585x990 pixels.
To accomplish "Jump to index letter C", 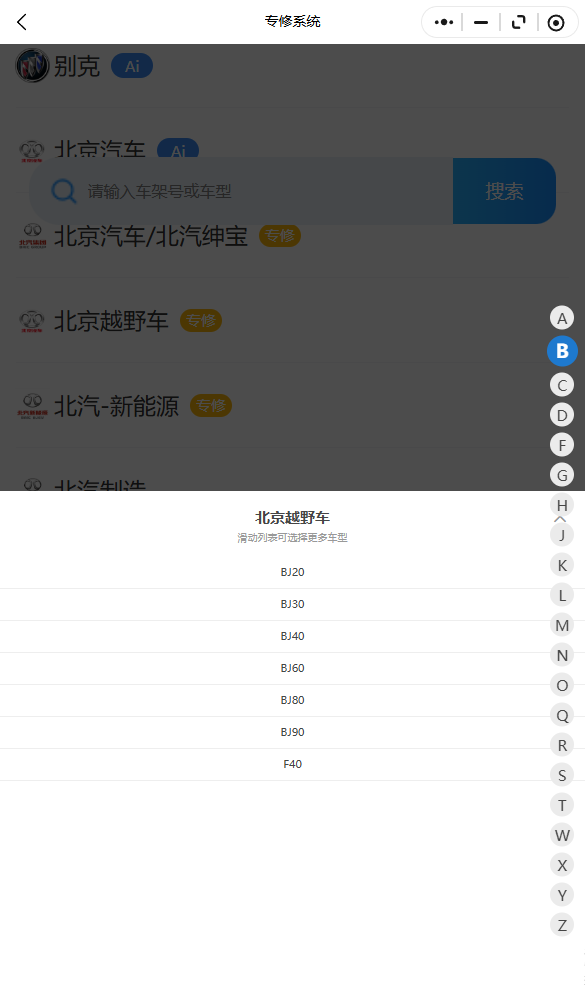I will point(562,385).
